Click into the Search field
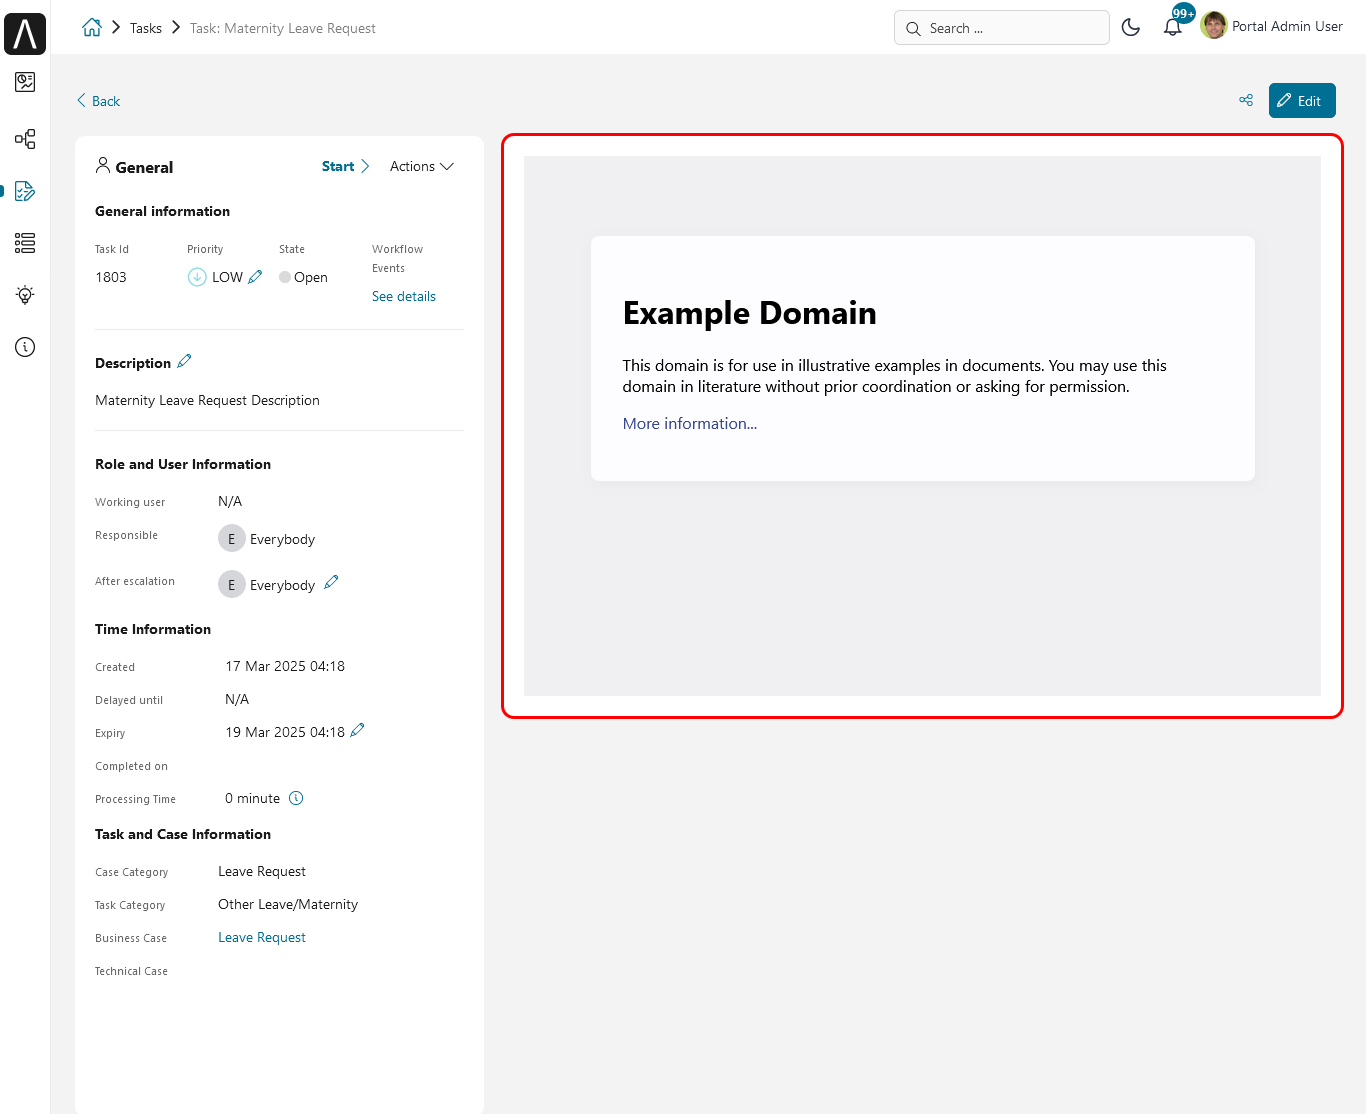 [x=1002, y=28]
